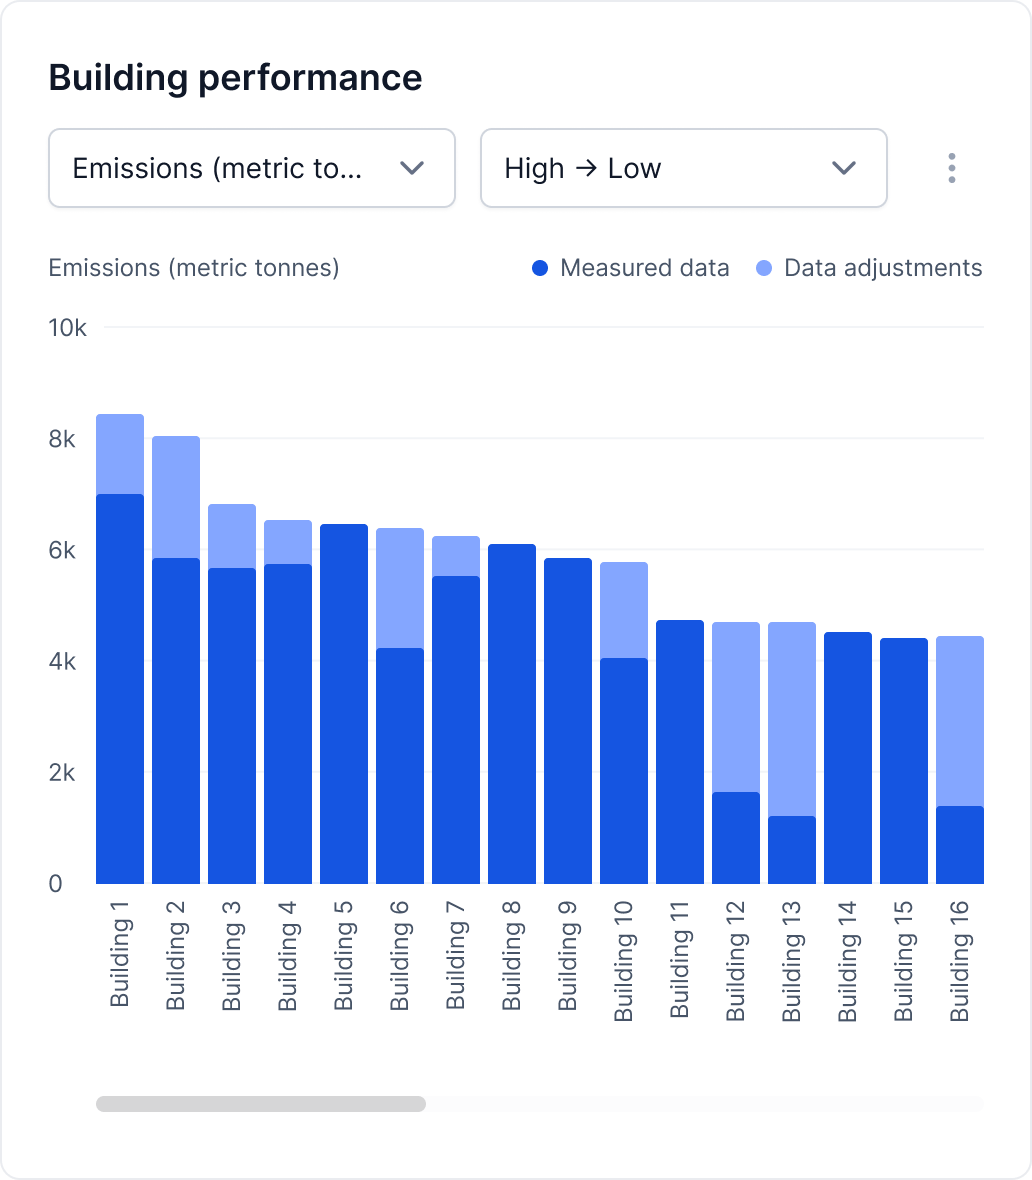1032x1180 pixels.
Task: Click Building 16 measured data segment
Action: pyautogui.click(x=960, y=845)
